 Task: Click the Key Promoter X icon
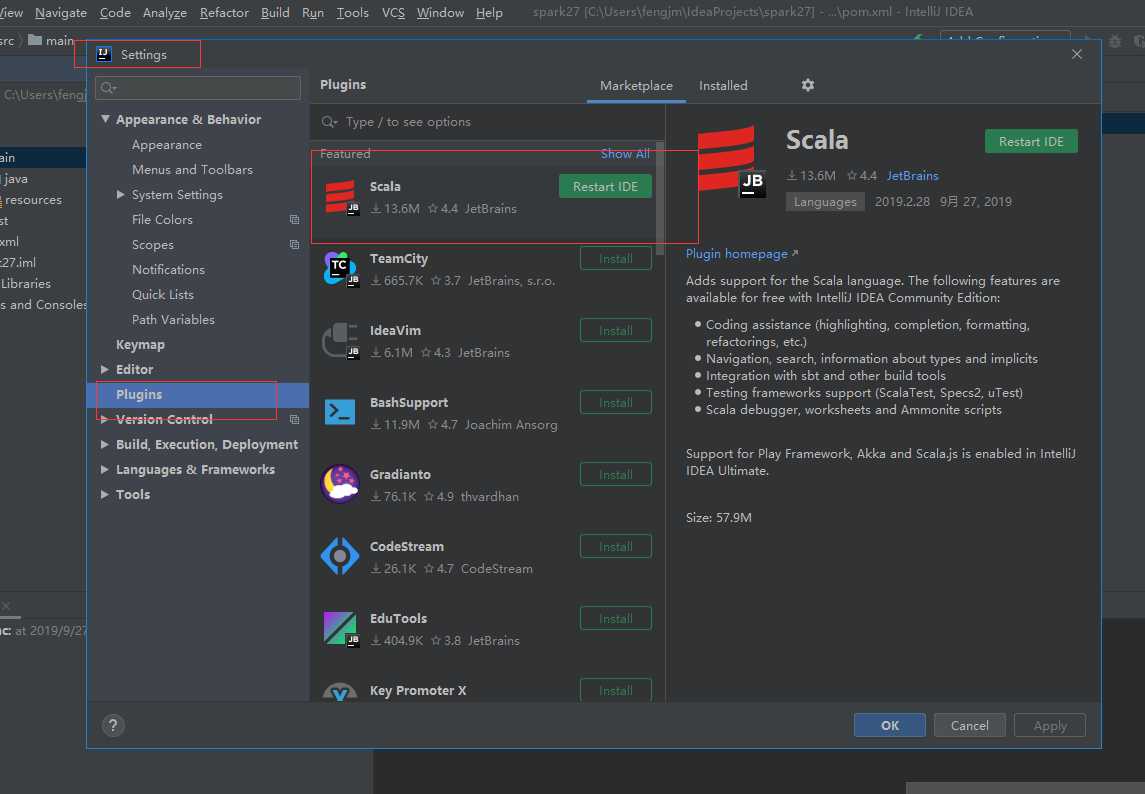click(340, 692)
